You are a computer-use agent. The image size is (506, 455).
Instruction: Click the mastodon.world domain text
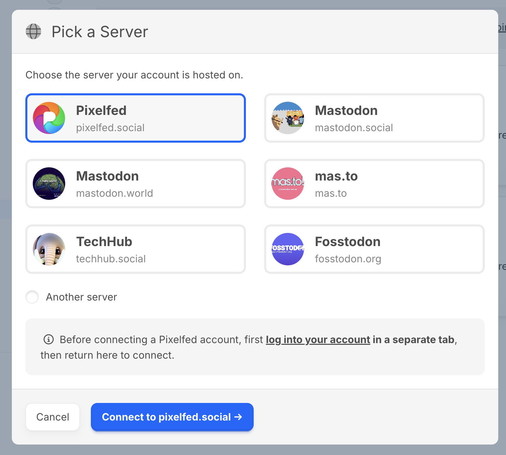[x=115, y=193]
